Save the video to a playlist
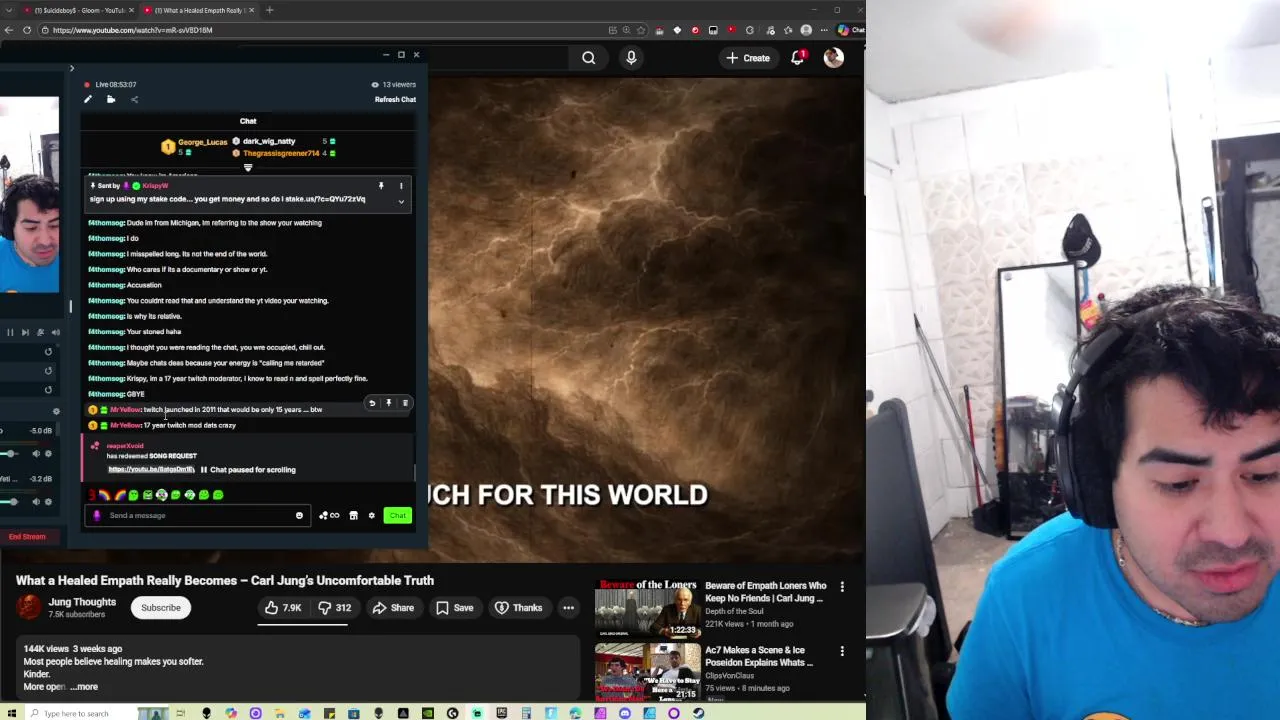This screenshot has height=720, width=1280. click(x=454, y=608)
